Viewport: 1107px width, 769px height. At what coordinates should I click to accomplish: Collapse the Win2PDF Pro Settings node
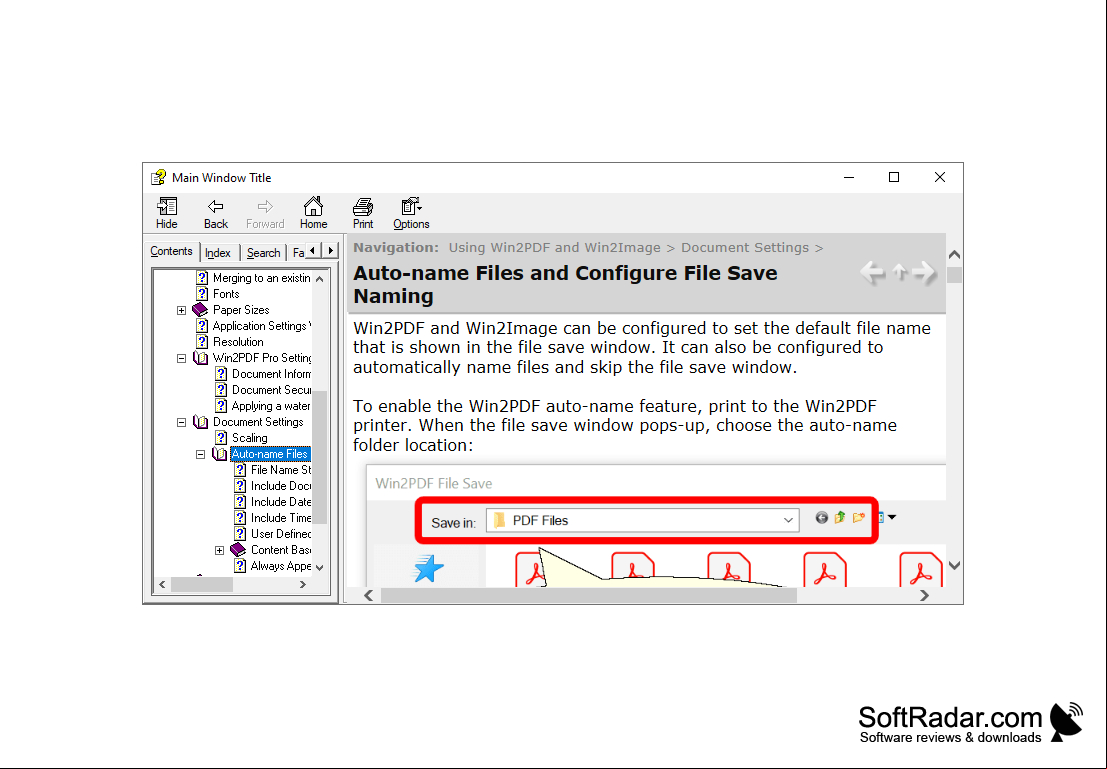point(181,358)
